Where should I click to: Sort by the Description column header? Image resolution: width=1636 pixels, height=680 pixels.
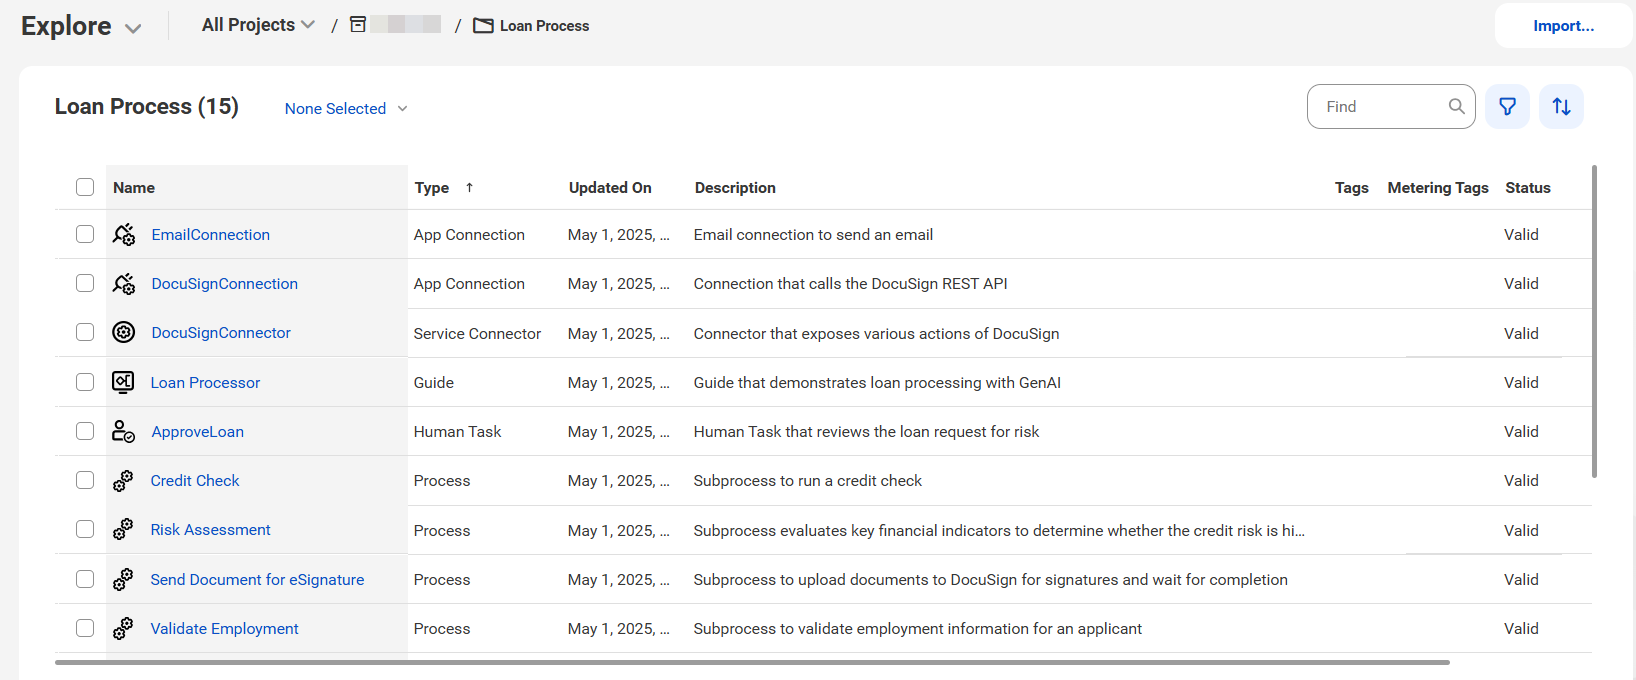click(x=735, y=187)
